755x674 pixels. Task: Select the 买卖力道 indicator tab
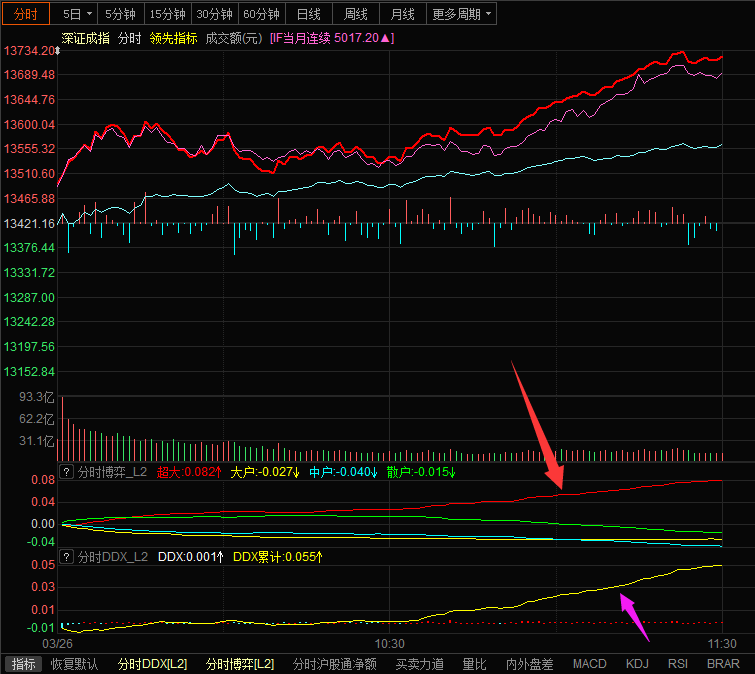(419, 664)
